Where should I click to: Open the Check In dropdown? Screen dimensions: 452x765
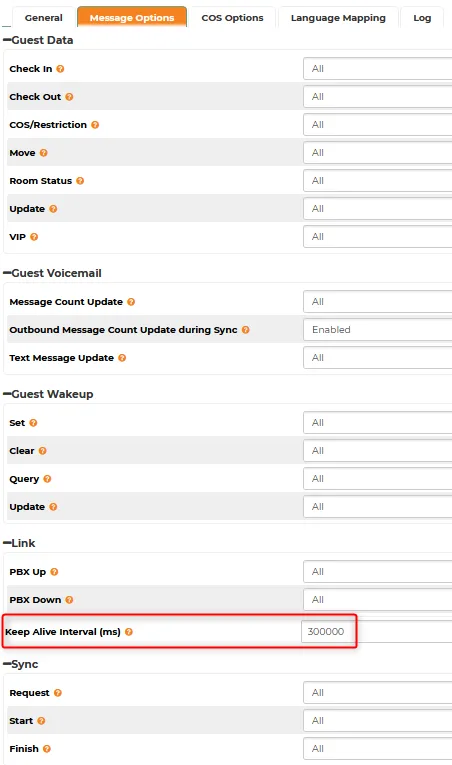[x=377, y=69]
